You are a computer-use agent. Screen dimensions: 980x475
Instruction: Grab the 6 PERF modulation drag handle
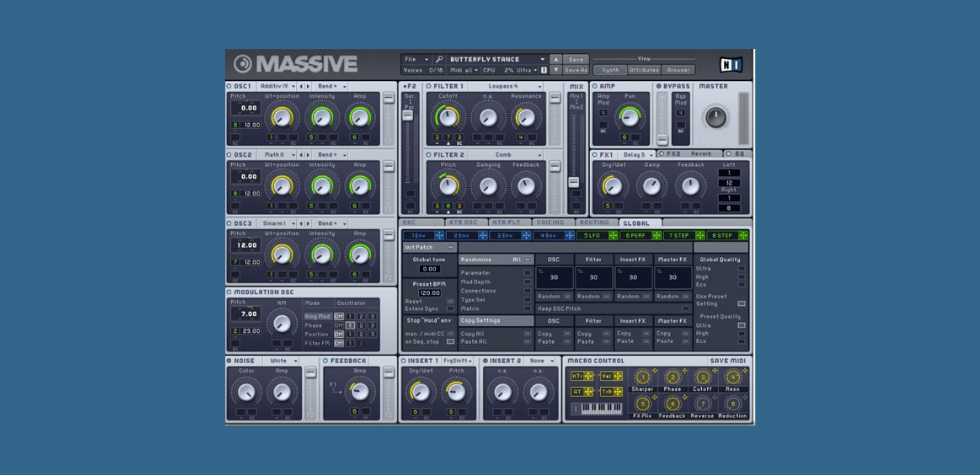coord(657,236)
